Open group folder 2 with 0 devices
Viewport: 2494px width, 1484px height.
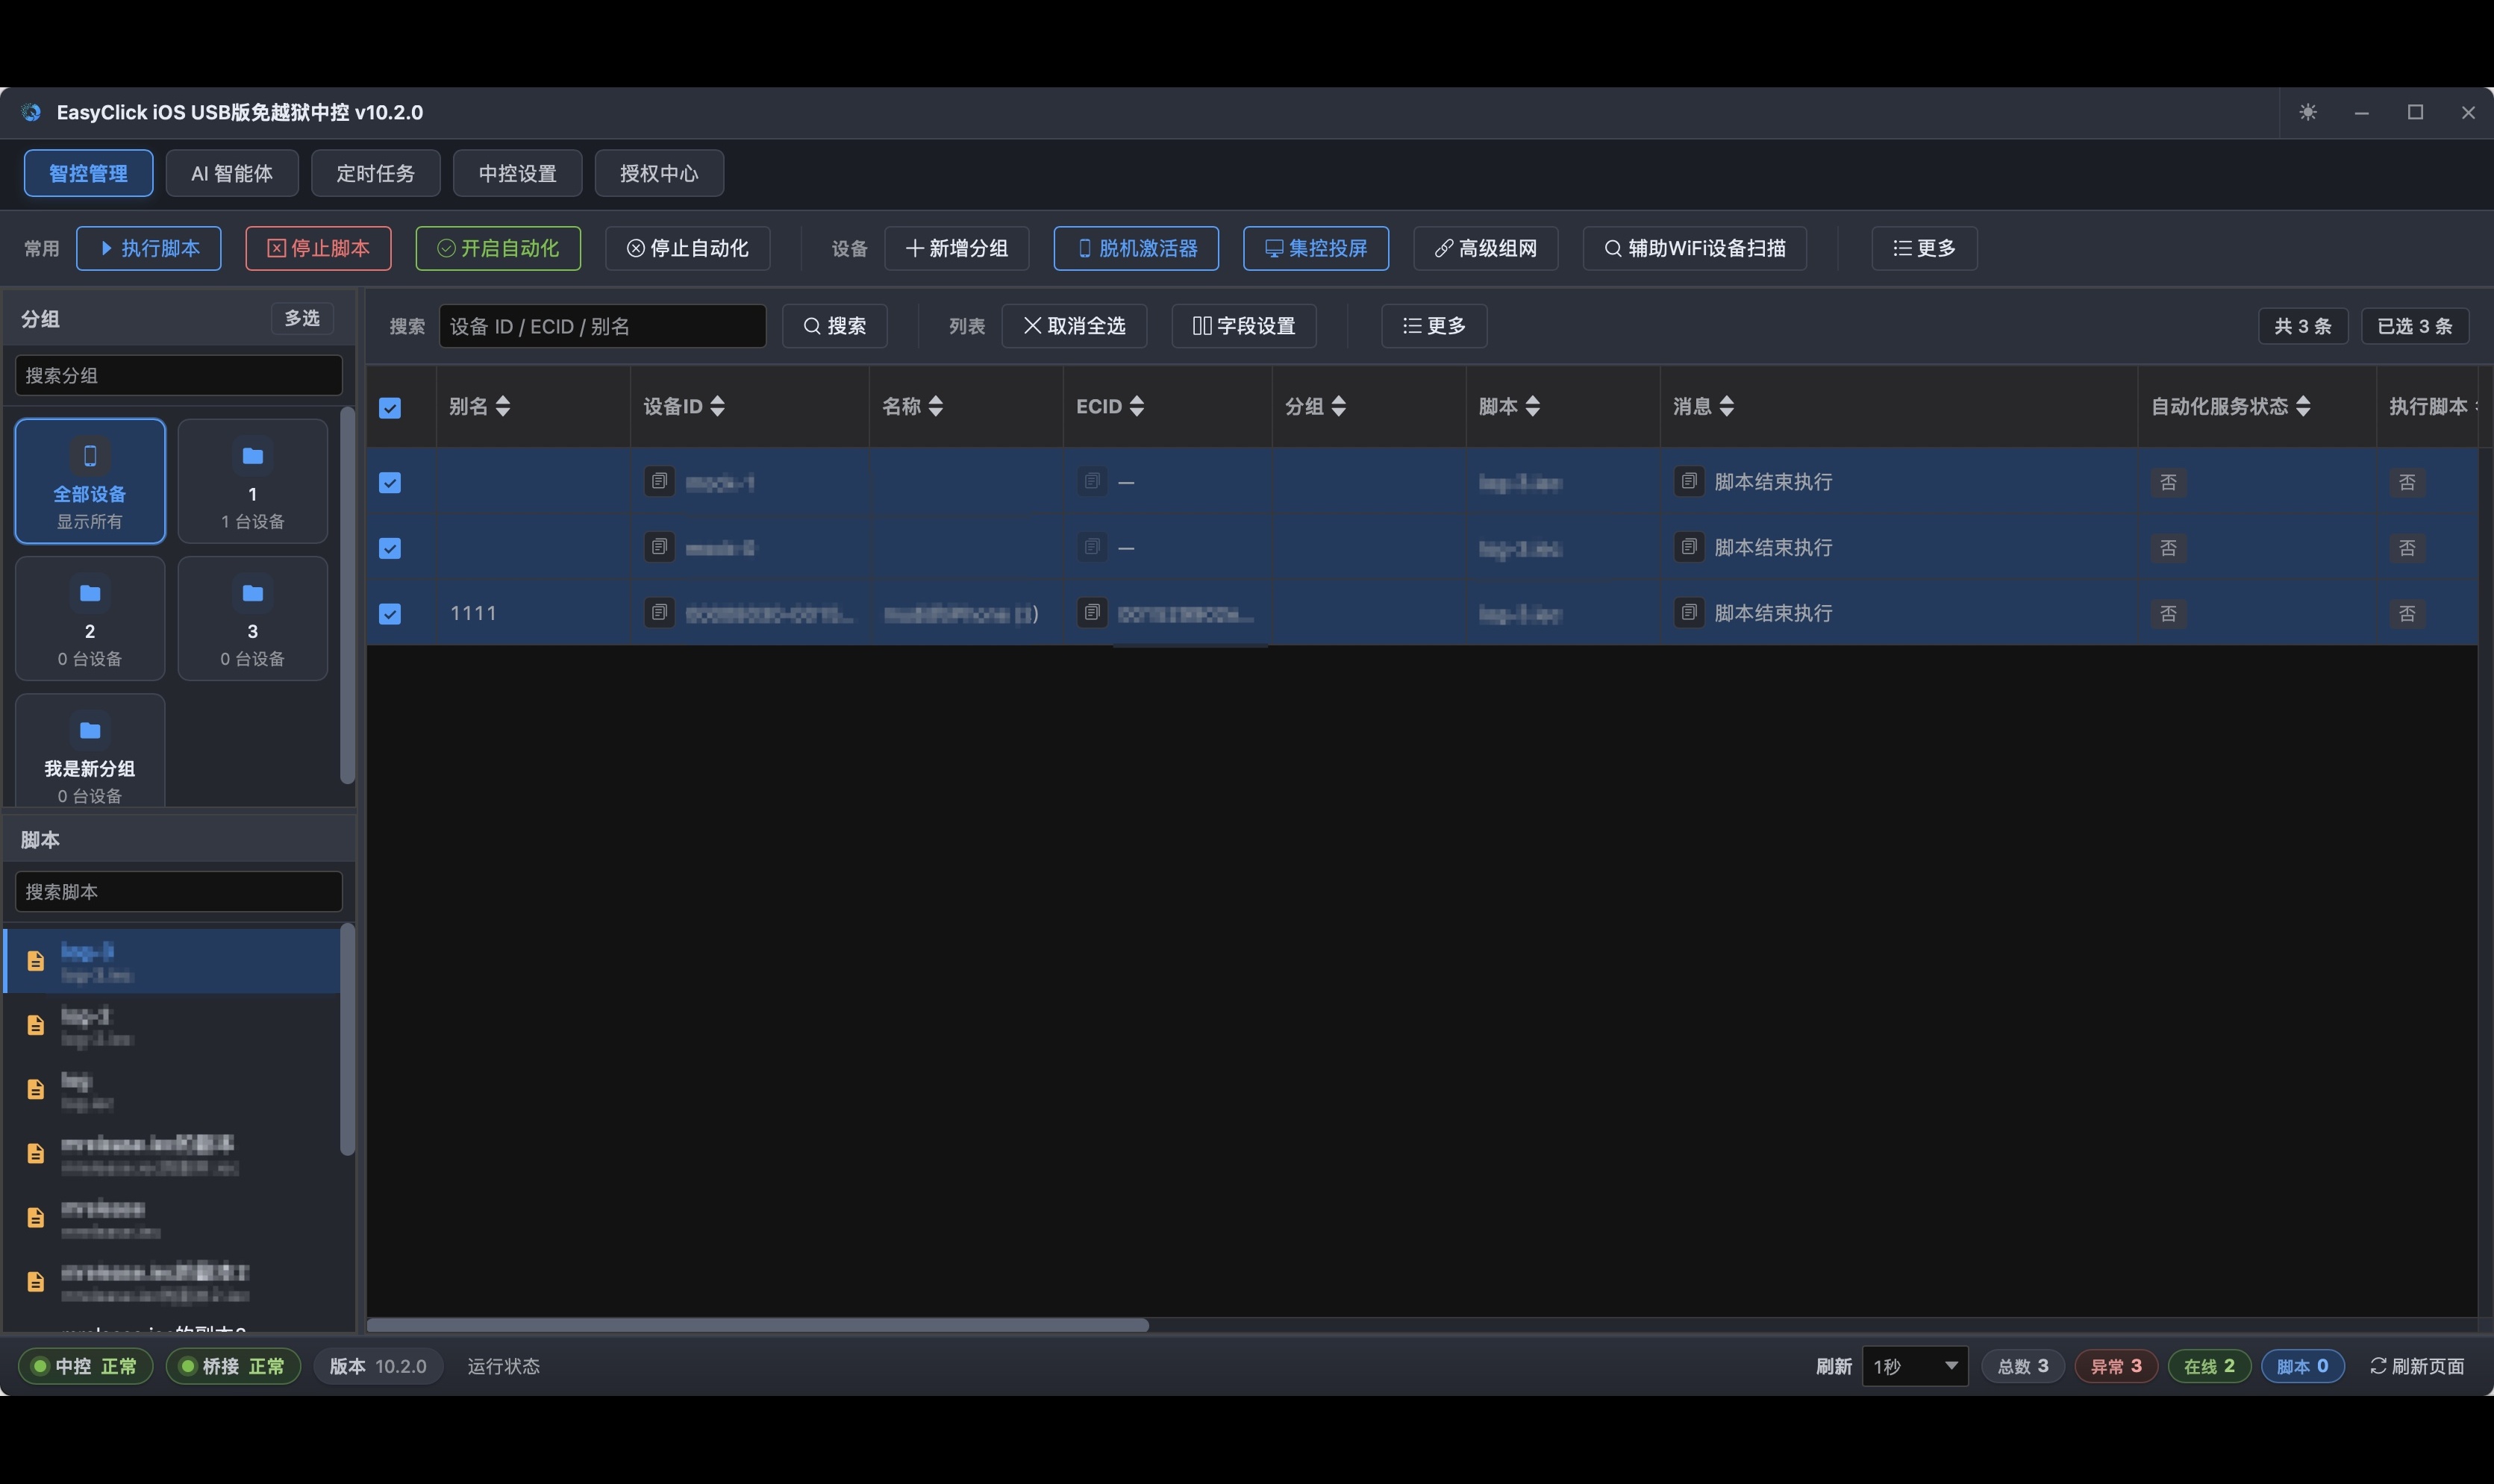click(90, 618)
